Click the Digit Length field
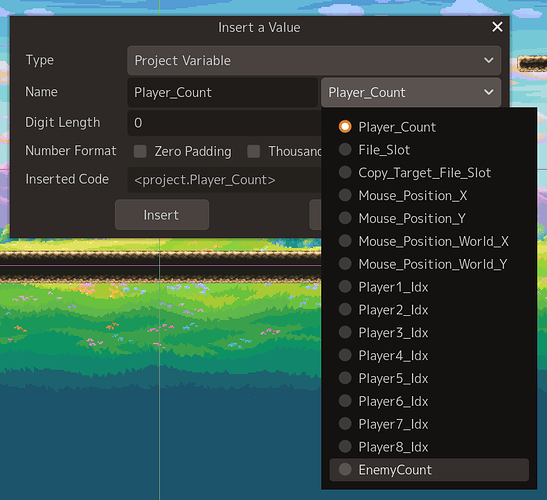Viewport: 547px width, 500px height. (x=224, y=123)
